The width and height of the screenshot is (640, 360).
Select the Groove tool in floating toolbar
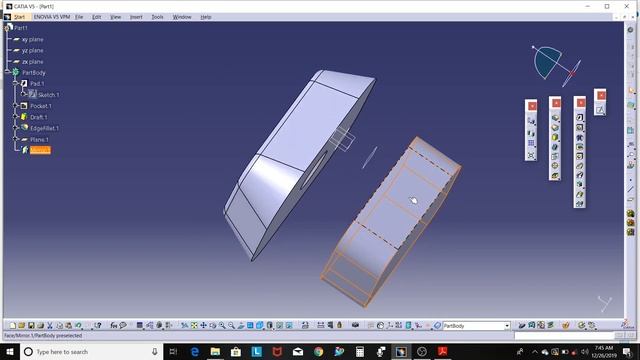coord(580,147)
